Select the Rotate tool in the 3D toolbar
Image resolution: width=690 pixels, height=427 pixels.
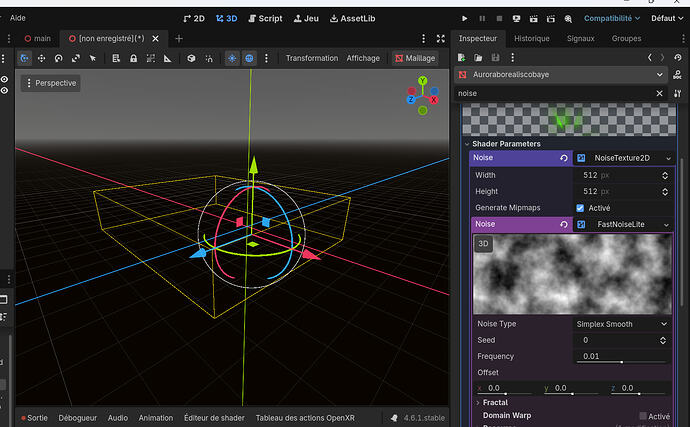click(58, 58)
